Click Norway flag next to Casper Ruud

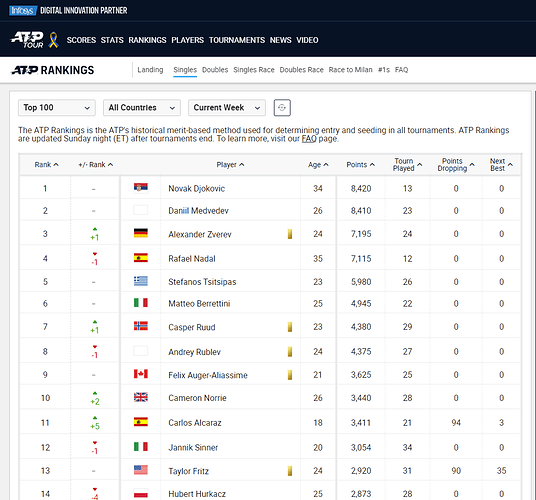click(141, 326)
